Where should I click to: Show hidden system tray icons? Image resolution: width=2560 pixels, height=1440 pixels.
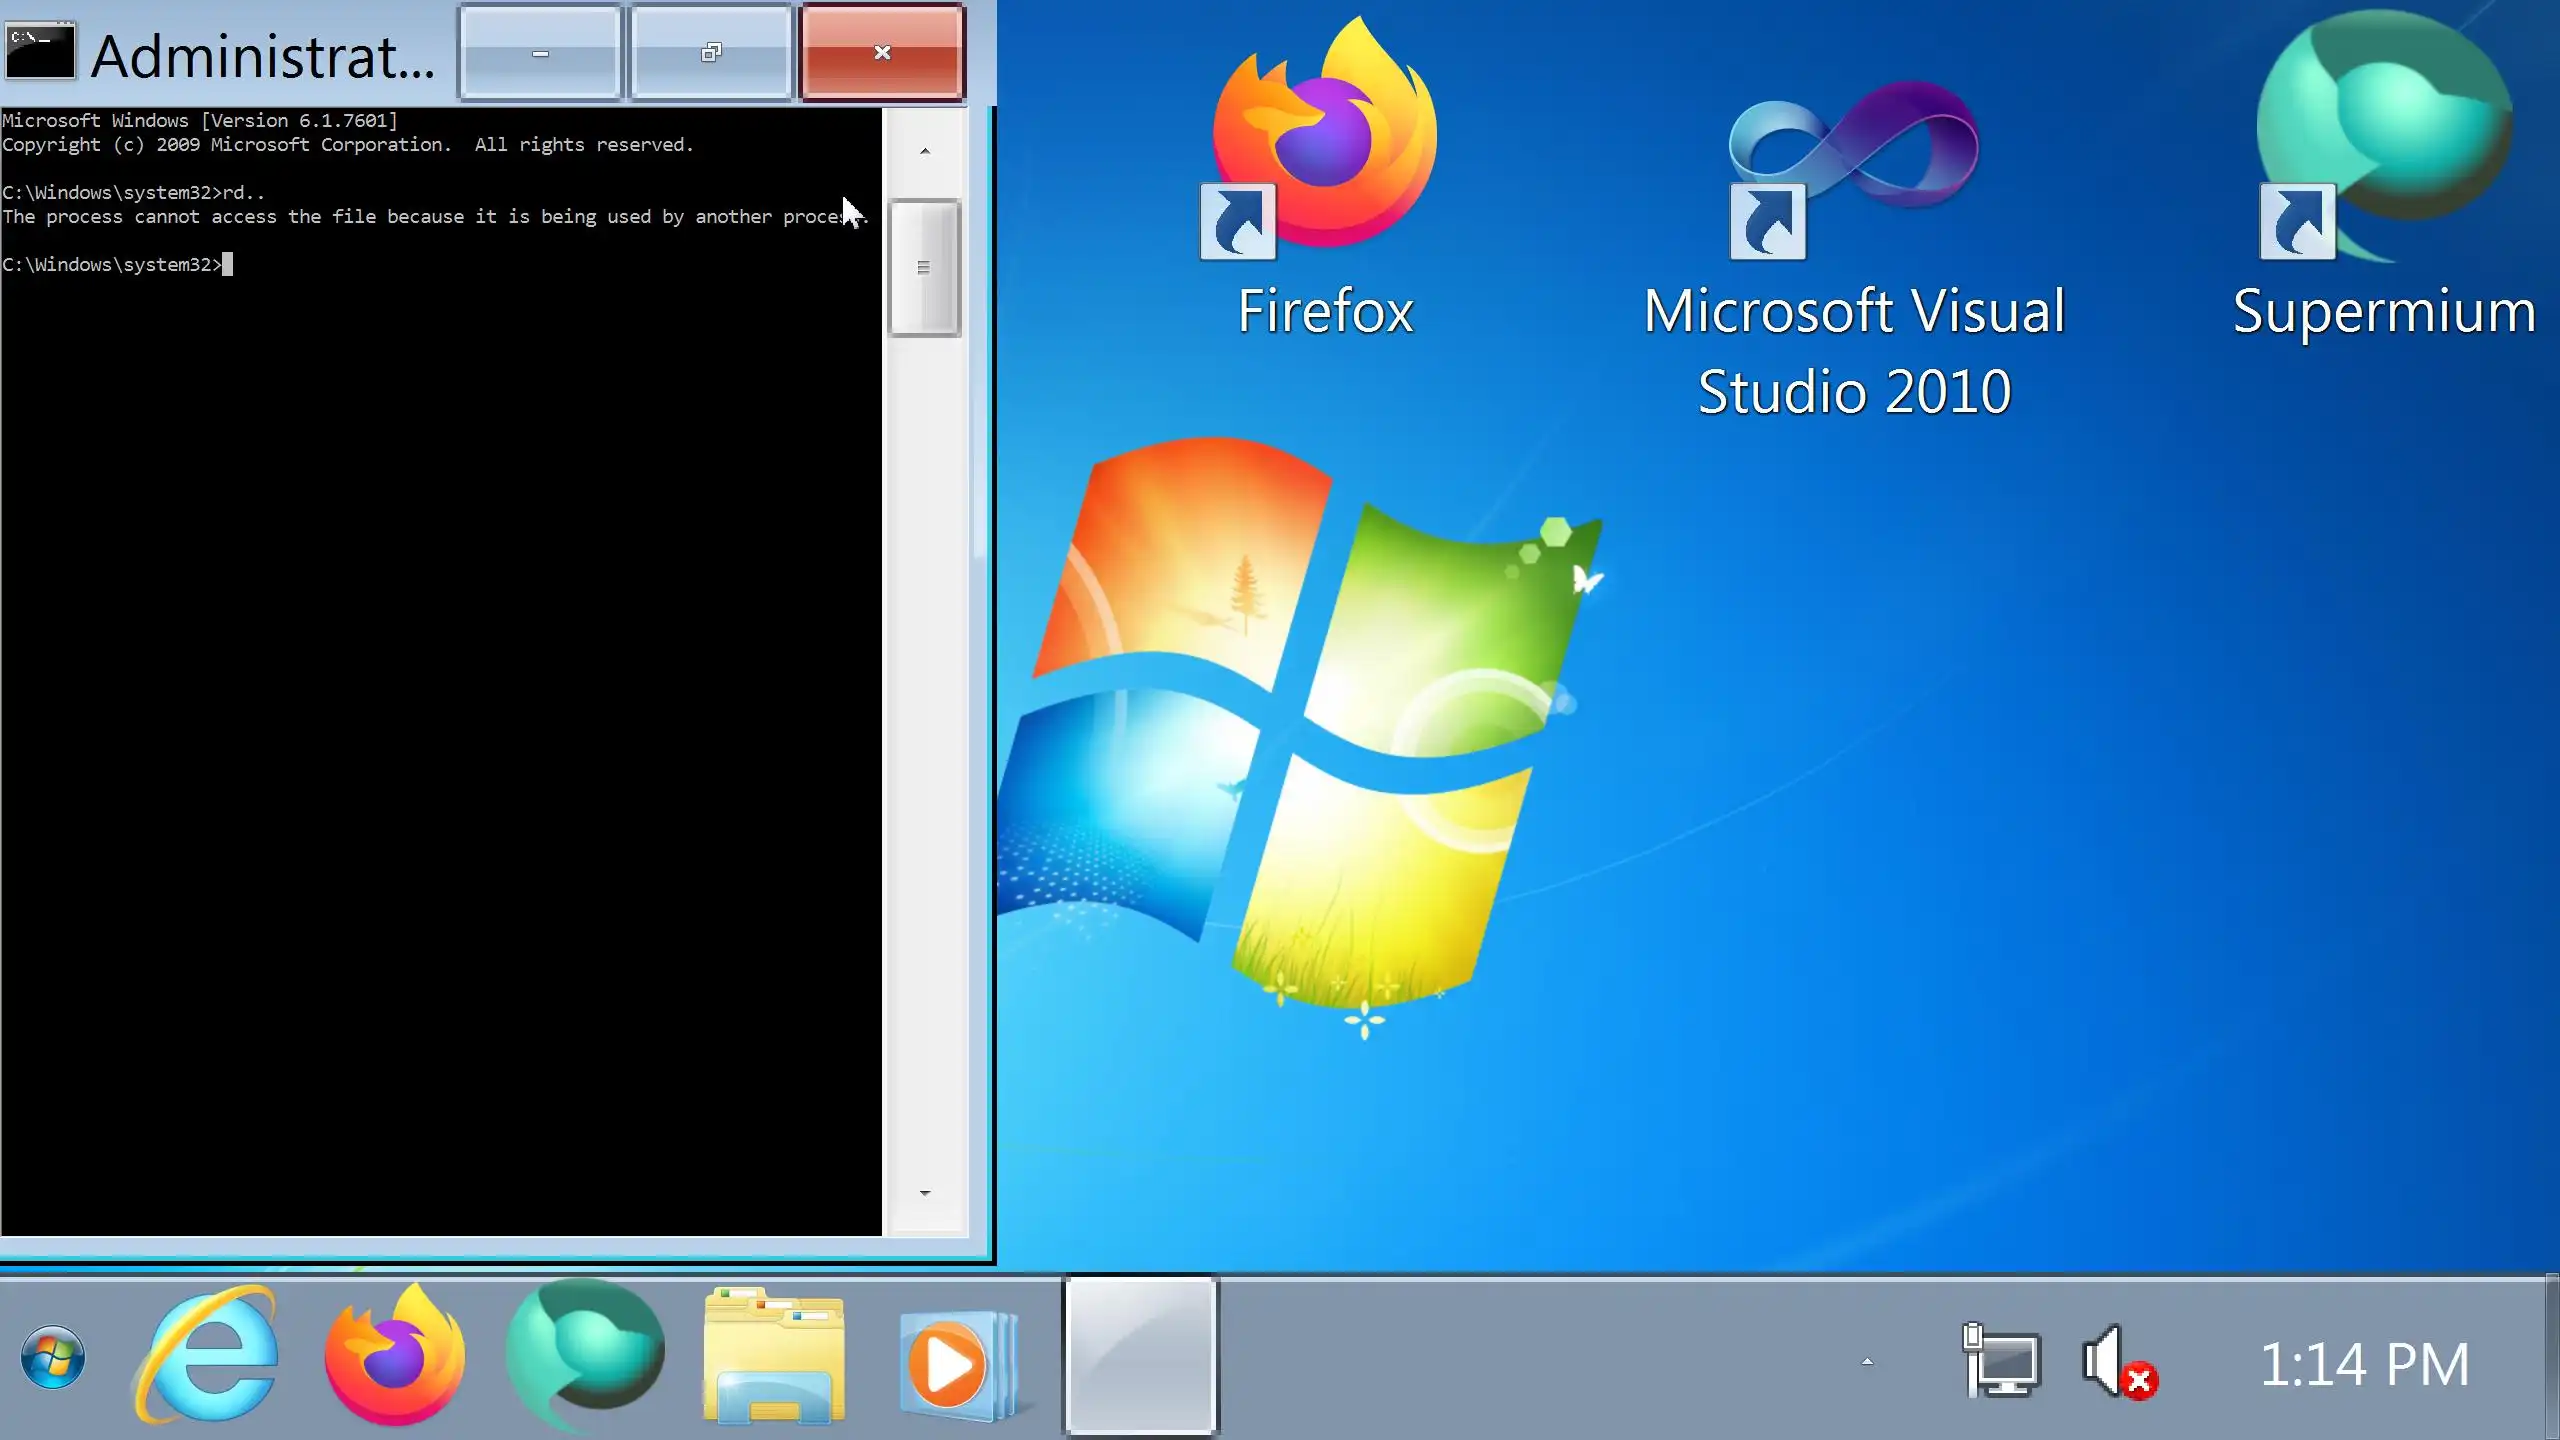pyautogui.click(x=1866, y=1362)
